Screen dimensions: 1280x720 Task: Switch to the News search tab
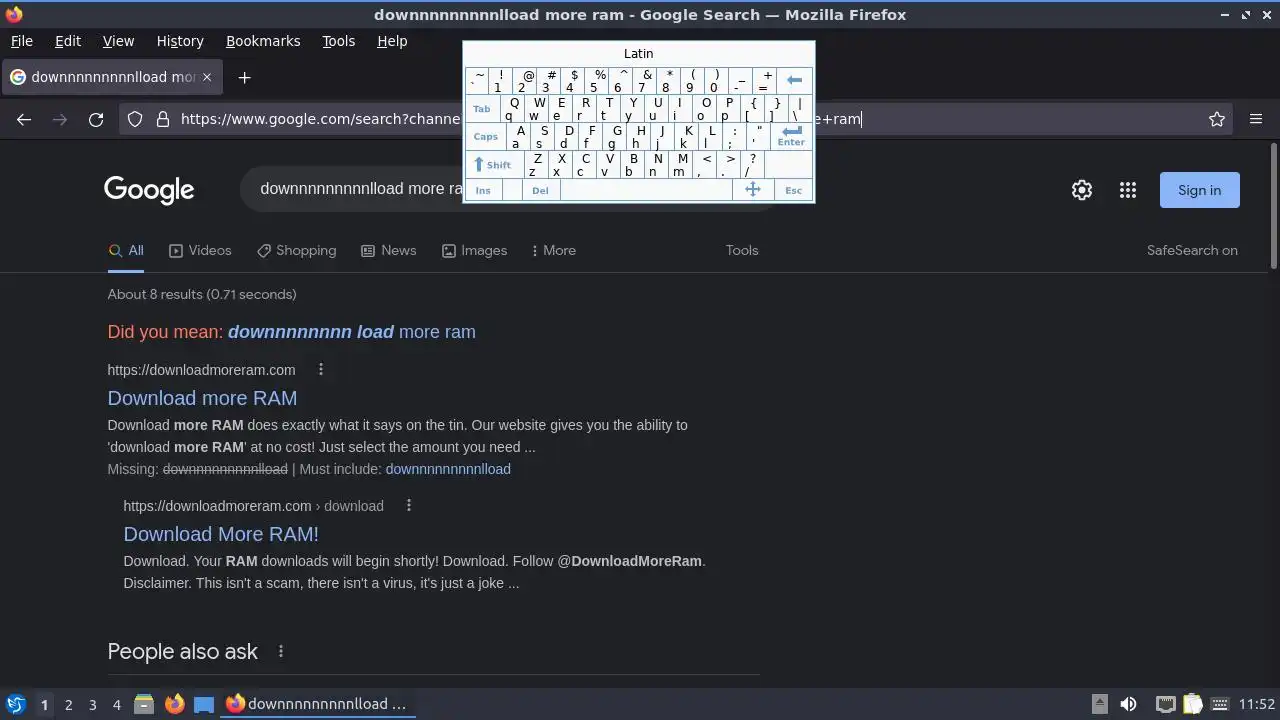(388, 250)
